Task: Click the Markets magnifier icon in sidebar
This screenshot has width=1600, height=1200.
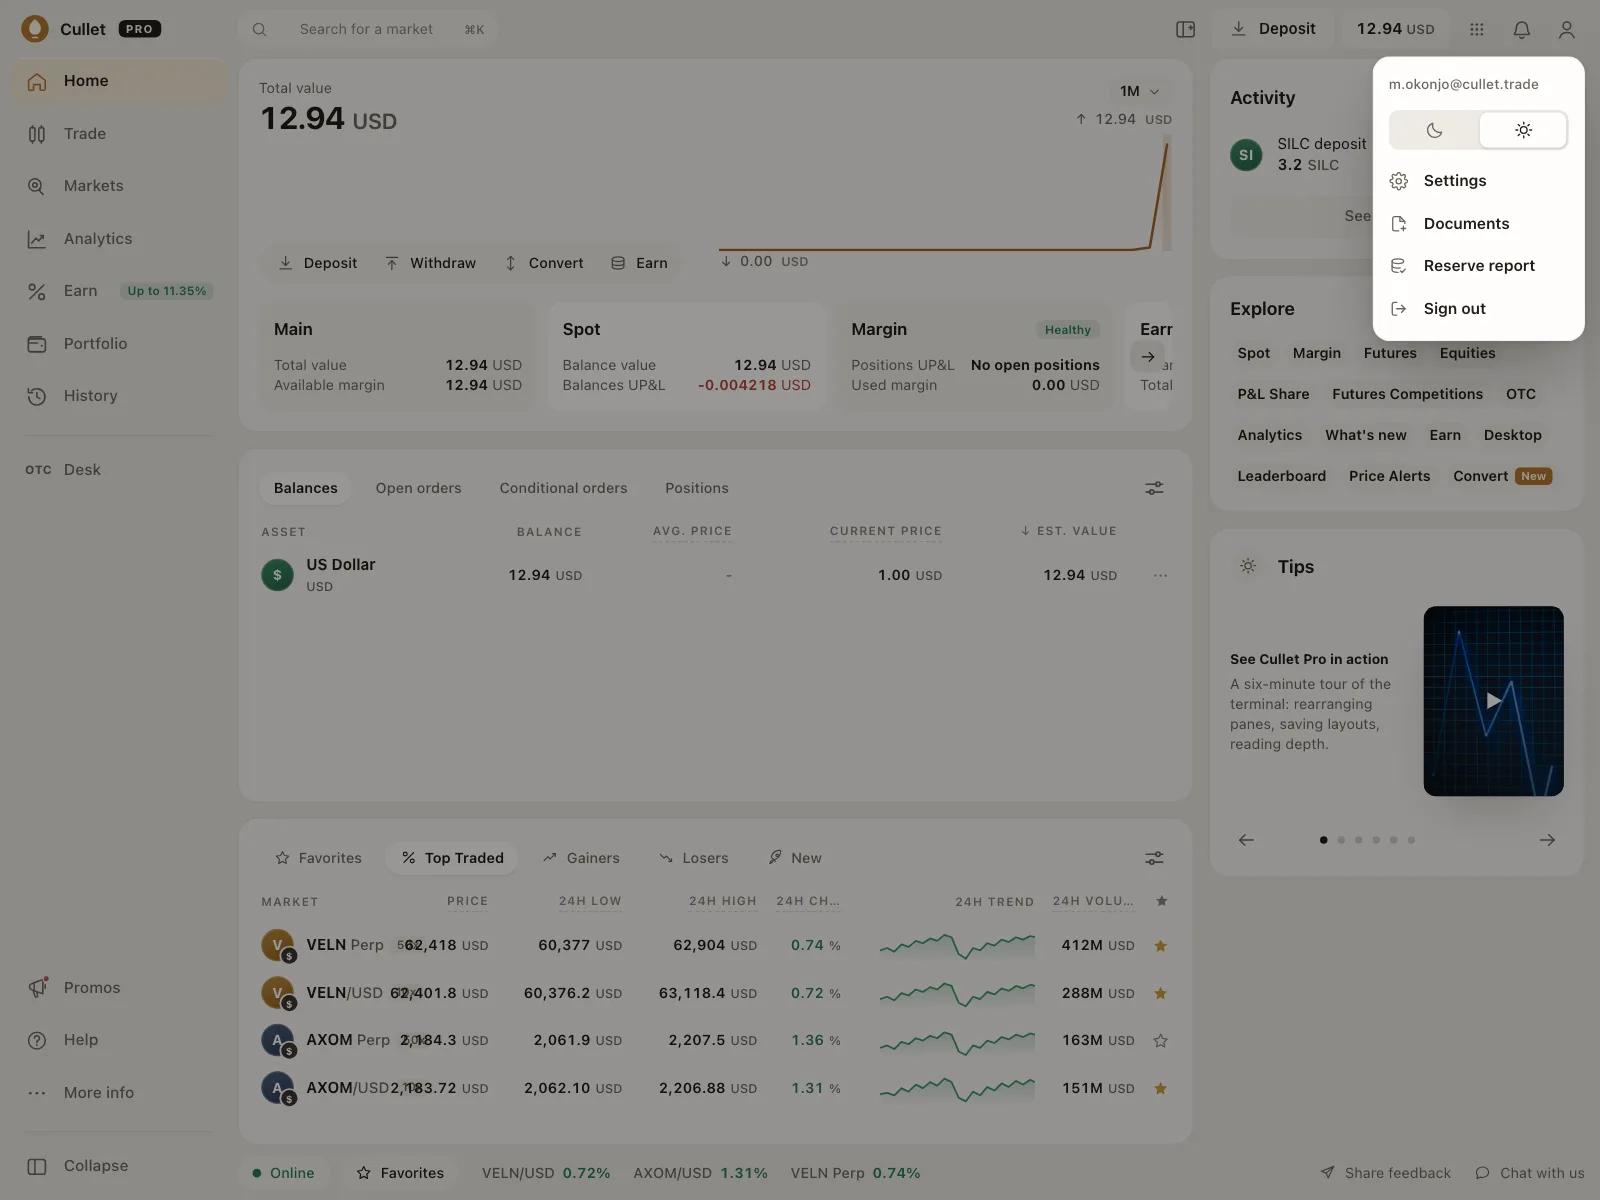Action: [x=37, y=186]
